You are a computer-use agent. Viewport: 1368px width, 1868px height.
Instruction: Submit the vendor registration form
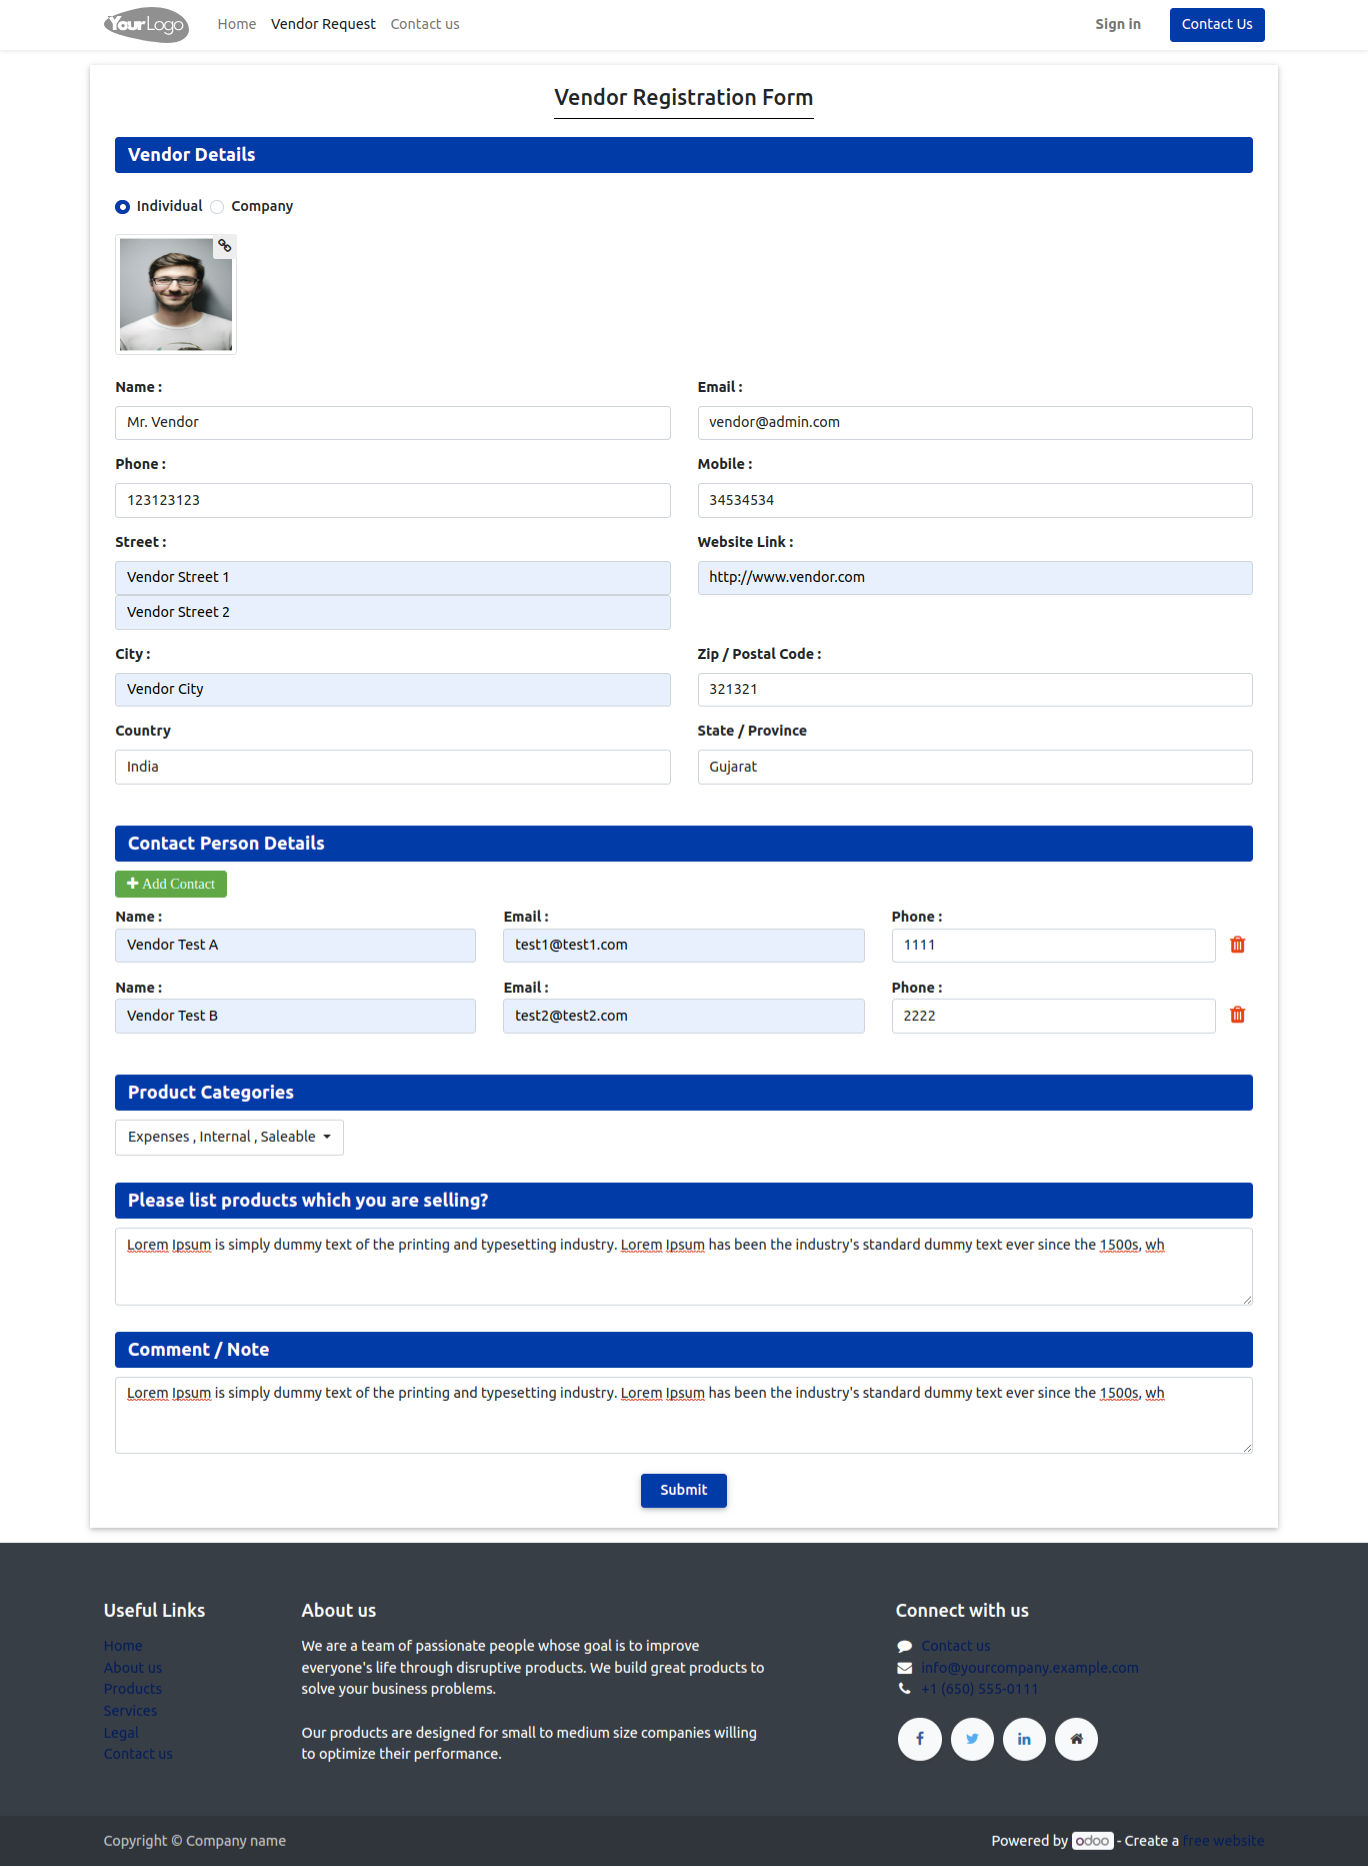pos(684,1490)
